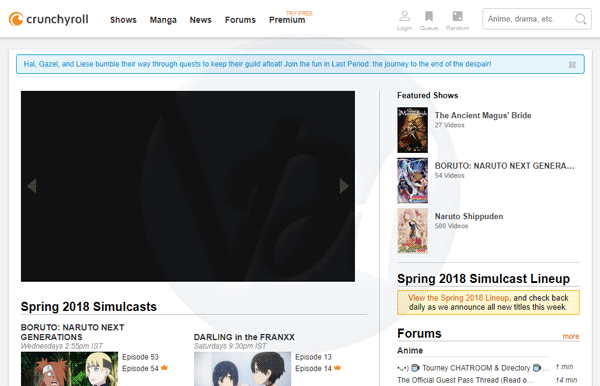Open BORUTO simulcast episode thumbnail
600x386 pixels.
[x=69, y=369]
